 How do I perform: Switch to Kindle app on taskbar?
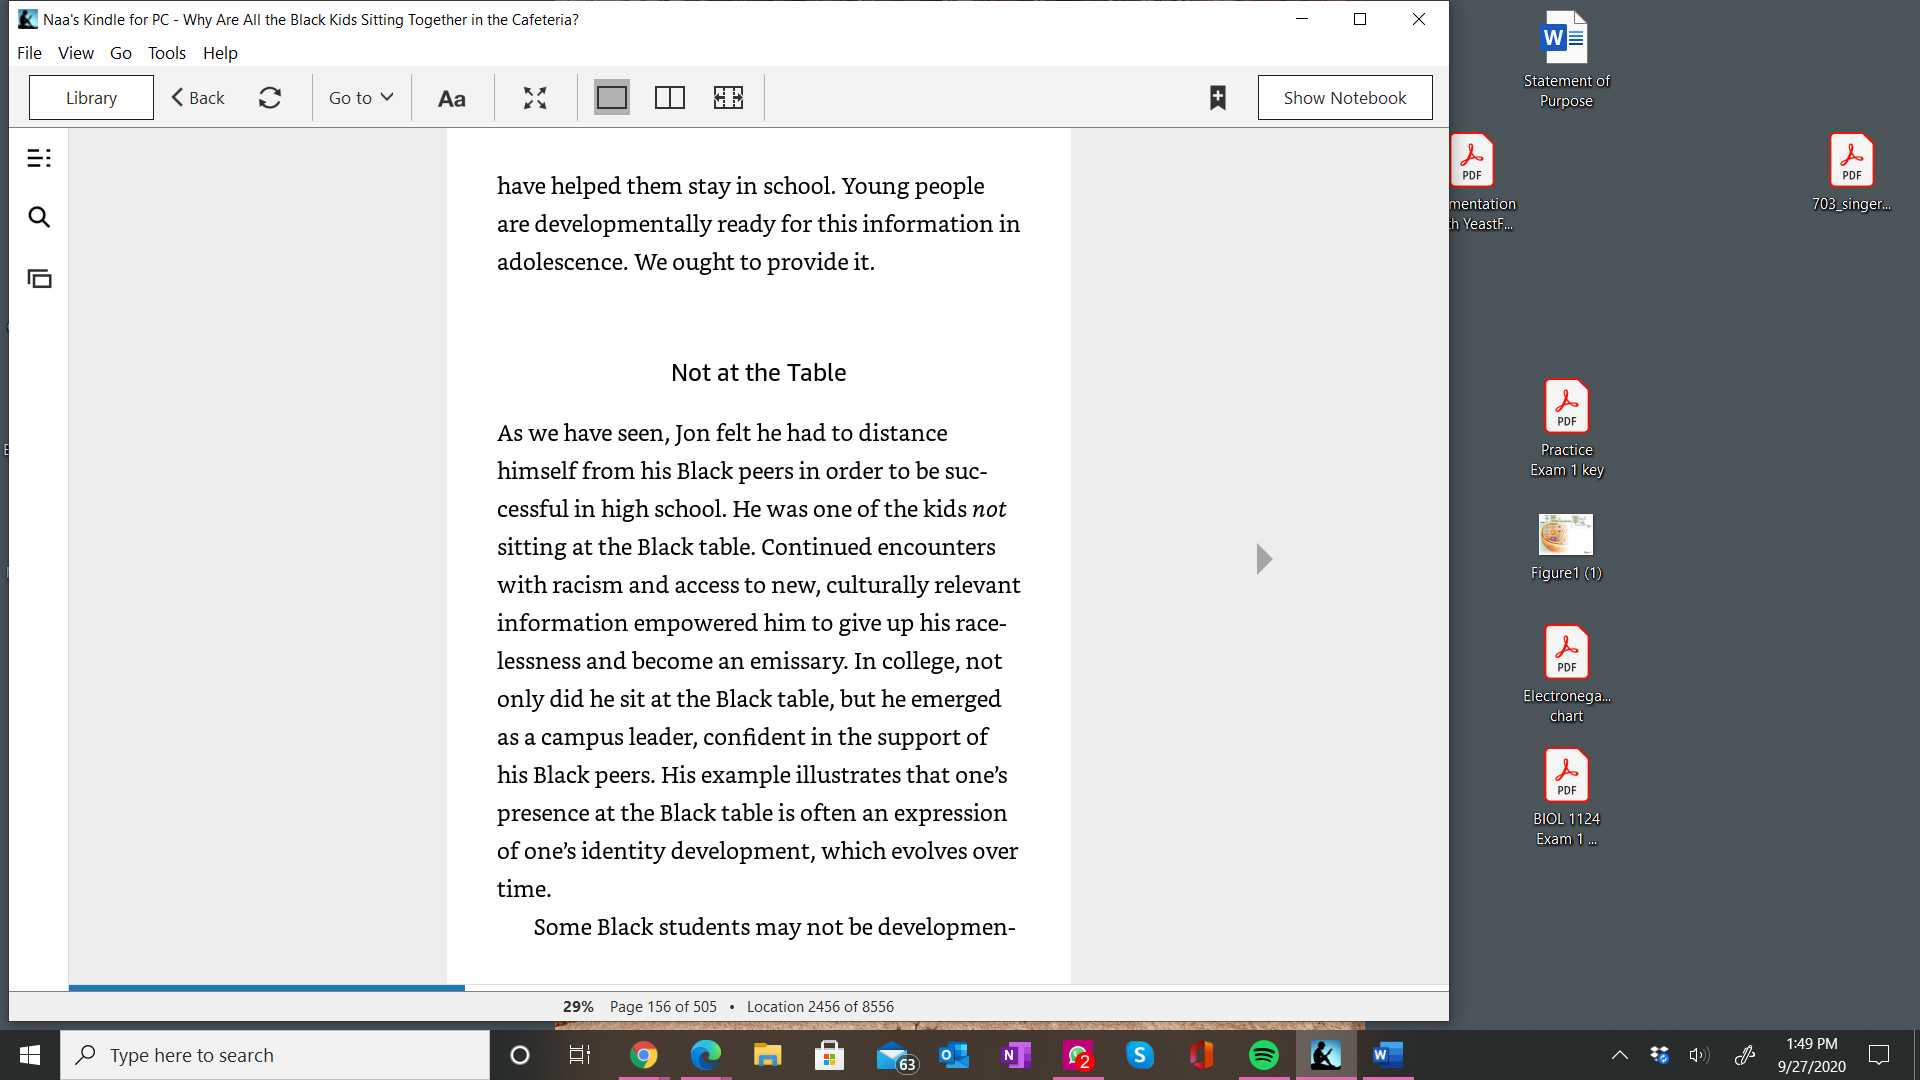pyautogui.click(x=1326, y=1055)
